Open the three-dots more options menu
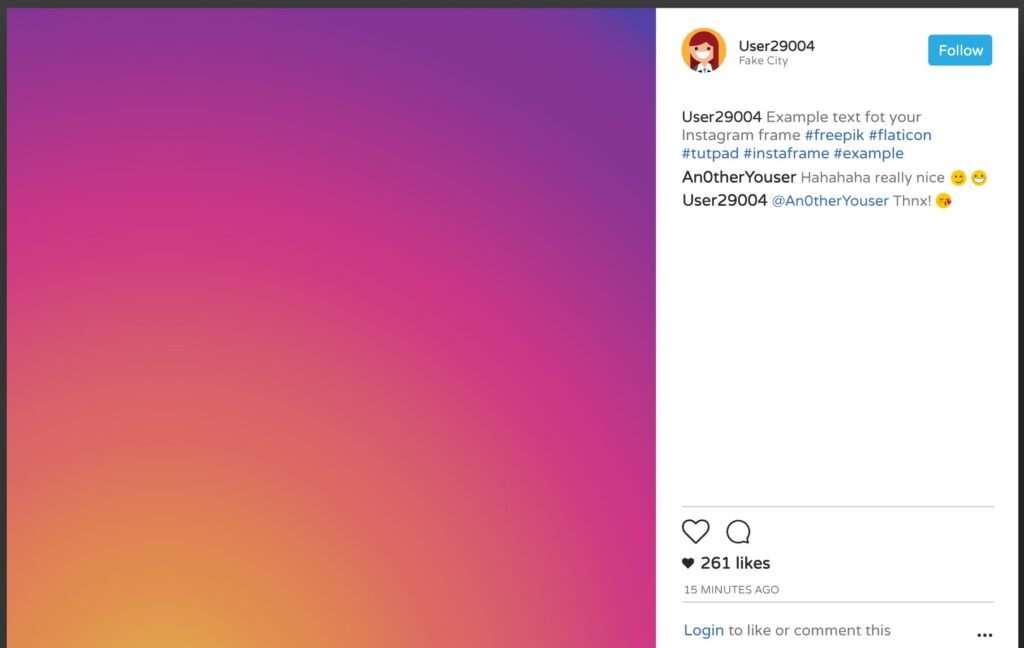1024x648 pixels. click(x=984, y=634)
